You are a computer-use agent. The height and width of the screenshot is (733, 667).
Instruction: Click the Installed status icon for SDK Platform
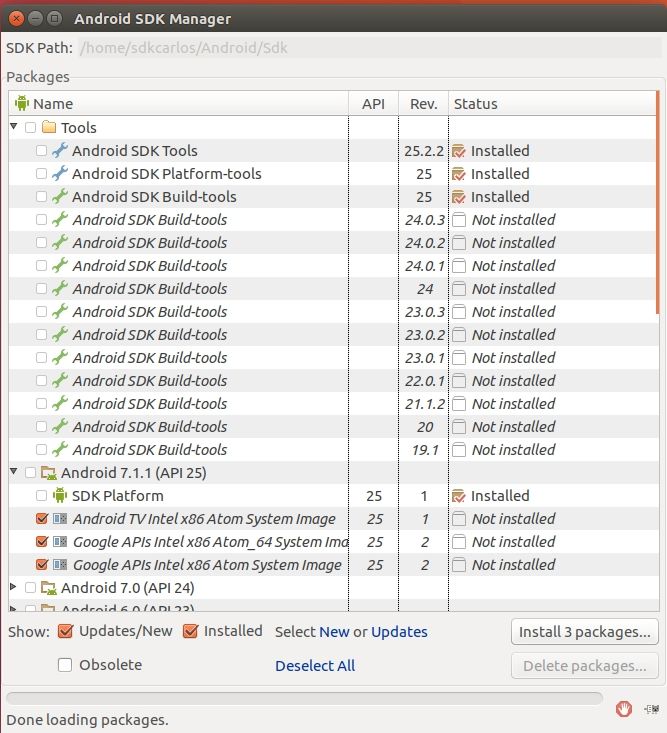[x=459, y=496]
